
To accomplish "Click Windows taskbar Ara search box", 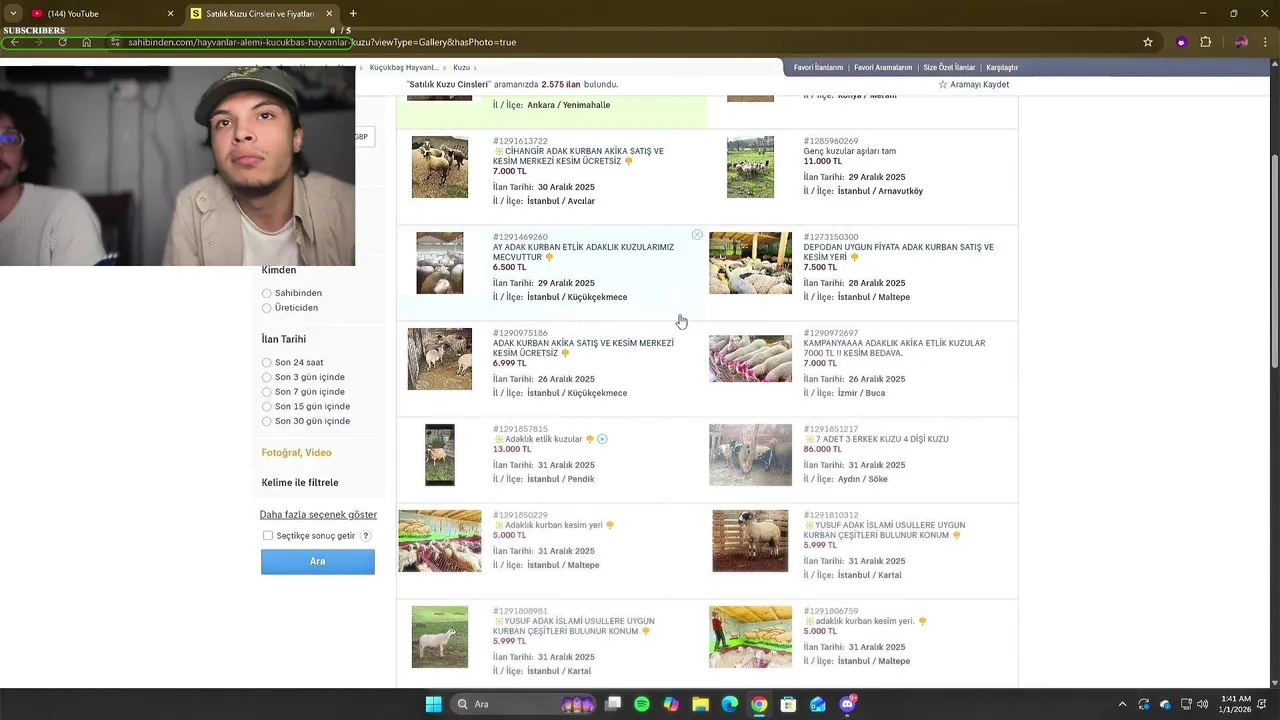I will click(x=525, y=704).
